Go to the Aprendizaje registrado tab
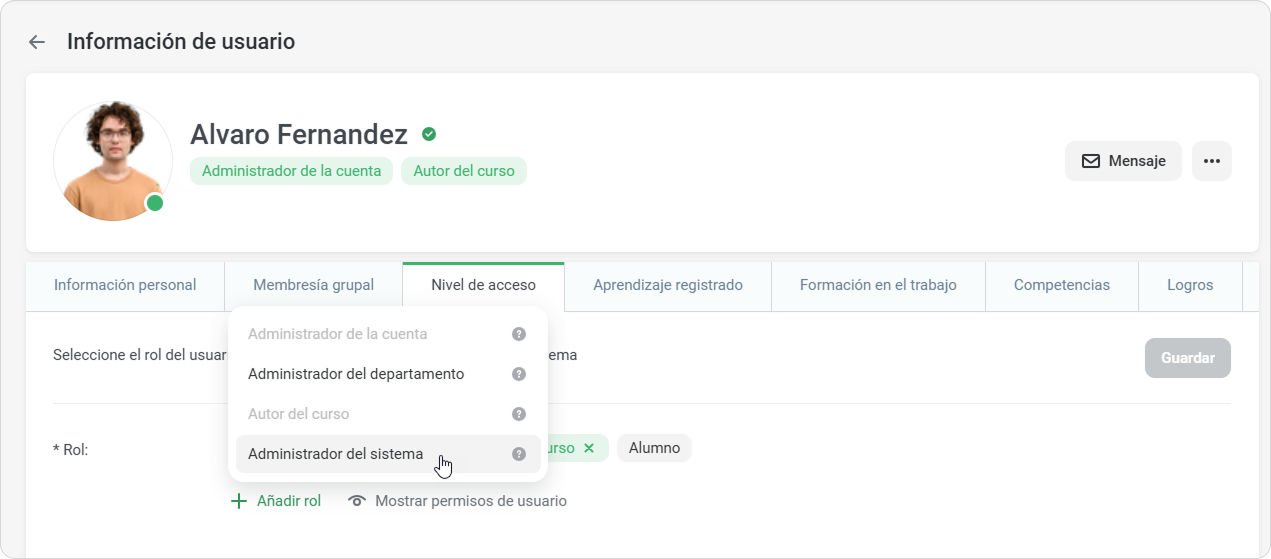The image size is (1271, 559). click(x=667, y=285)
